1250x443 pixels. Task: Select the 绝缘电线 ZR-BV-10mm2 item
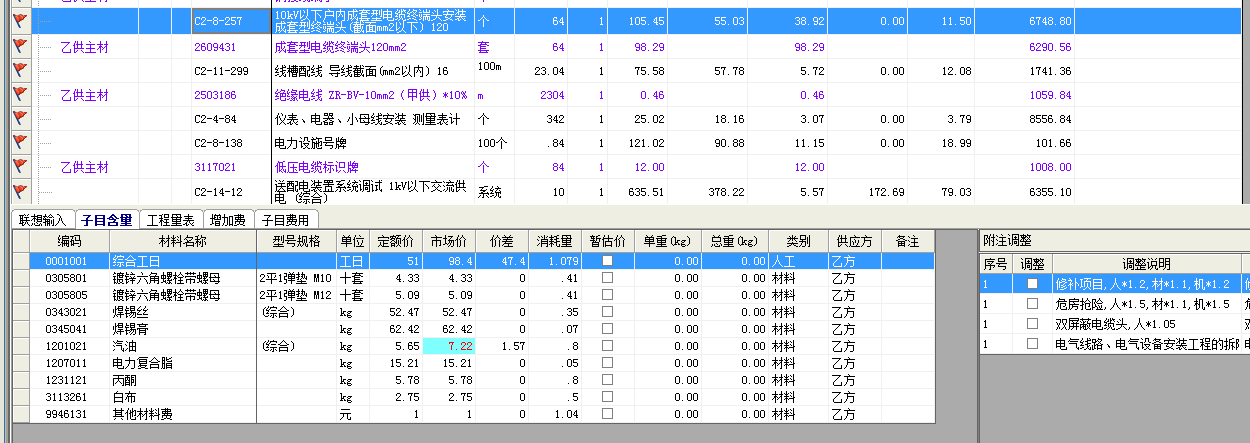pos(370,95)
